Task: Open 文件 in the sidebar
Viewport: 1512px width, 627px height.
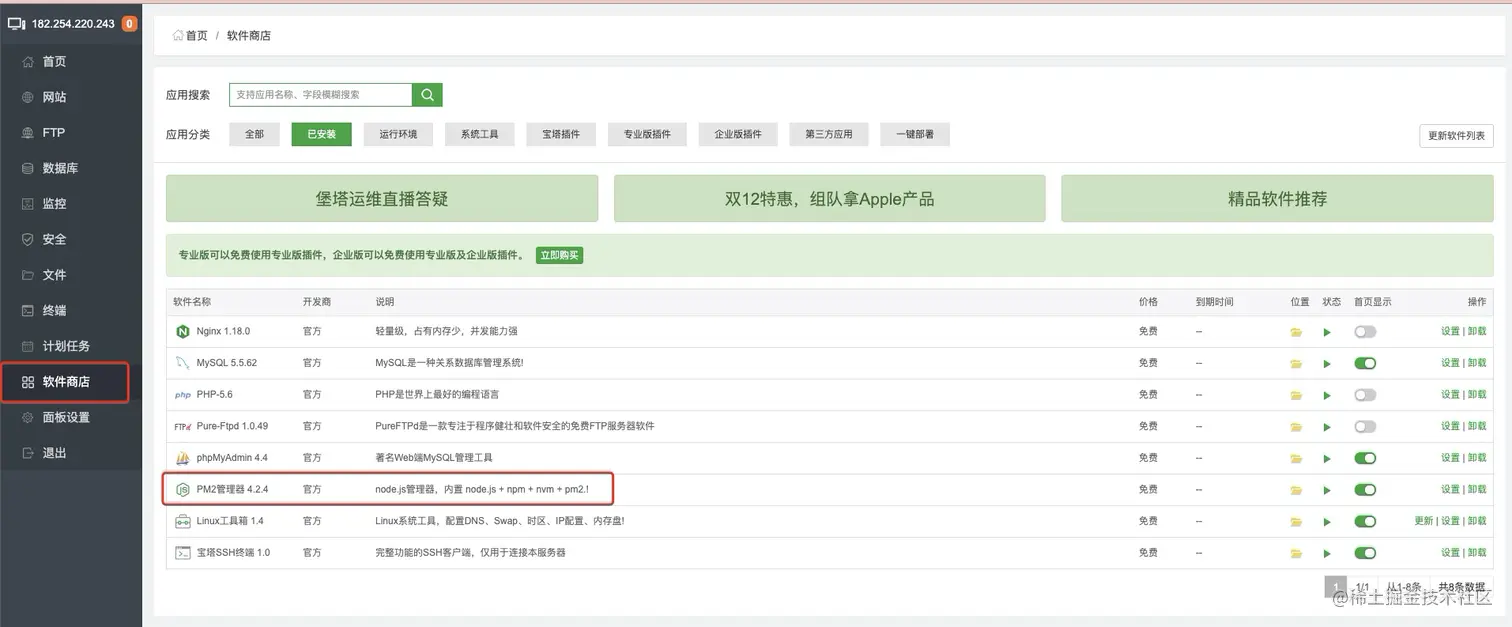Action: [71, 274]
